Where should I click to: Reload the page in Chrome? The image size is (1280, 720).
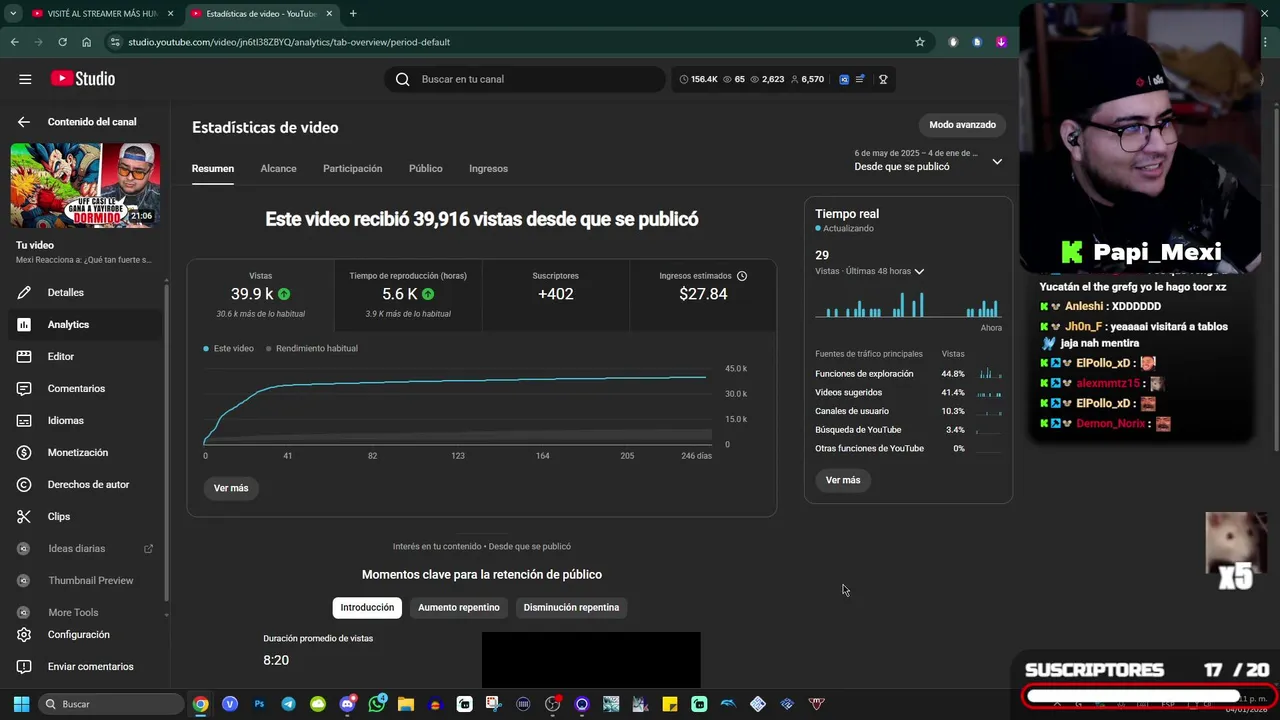[62, 42]
